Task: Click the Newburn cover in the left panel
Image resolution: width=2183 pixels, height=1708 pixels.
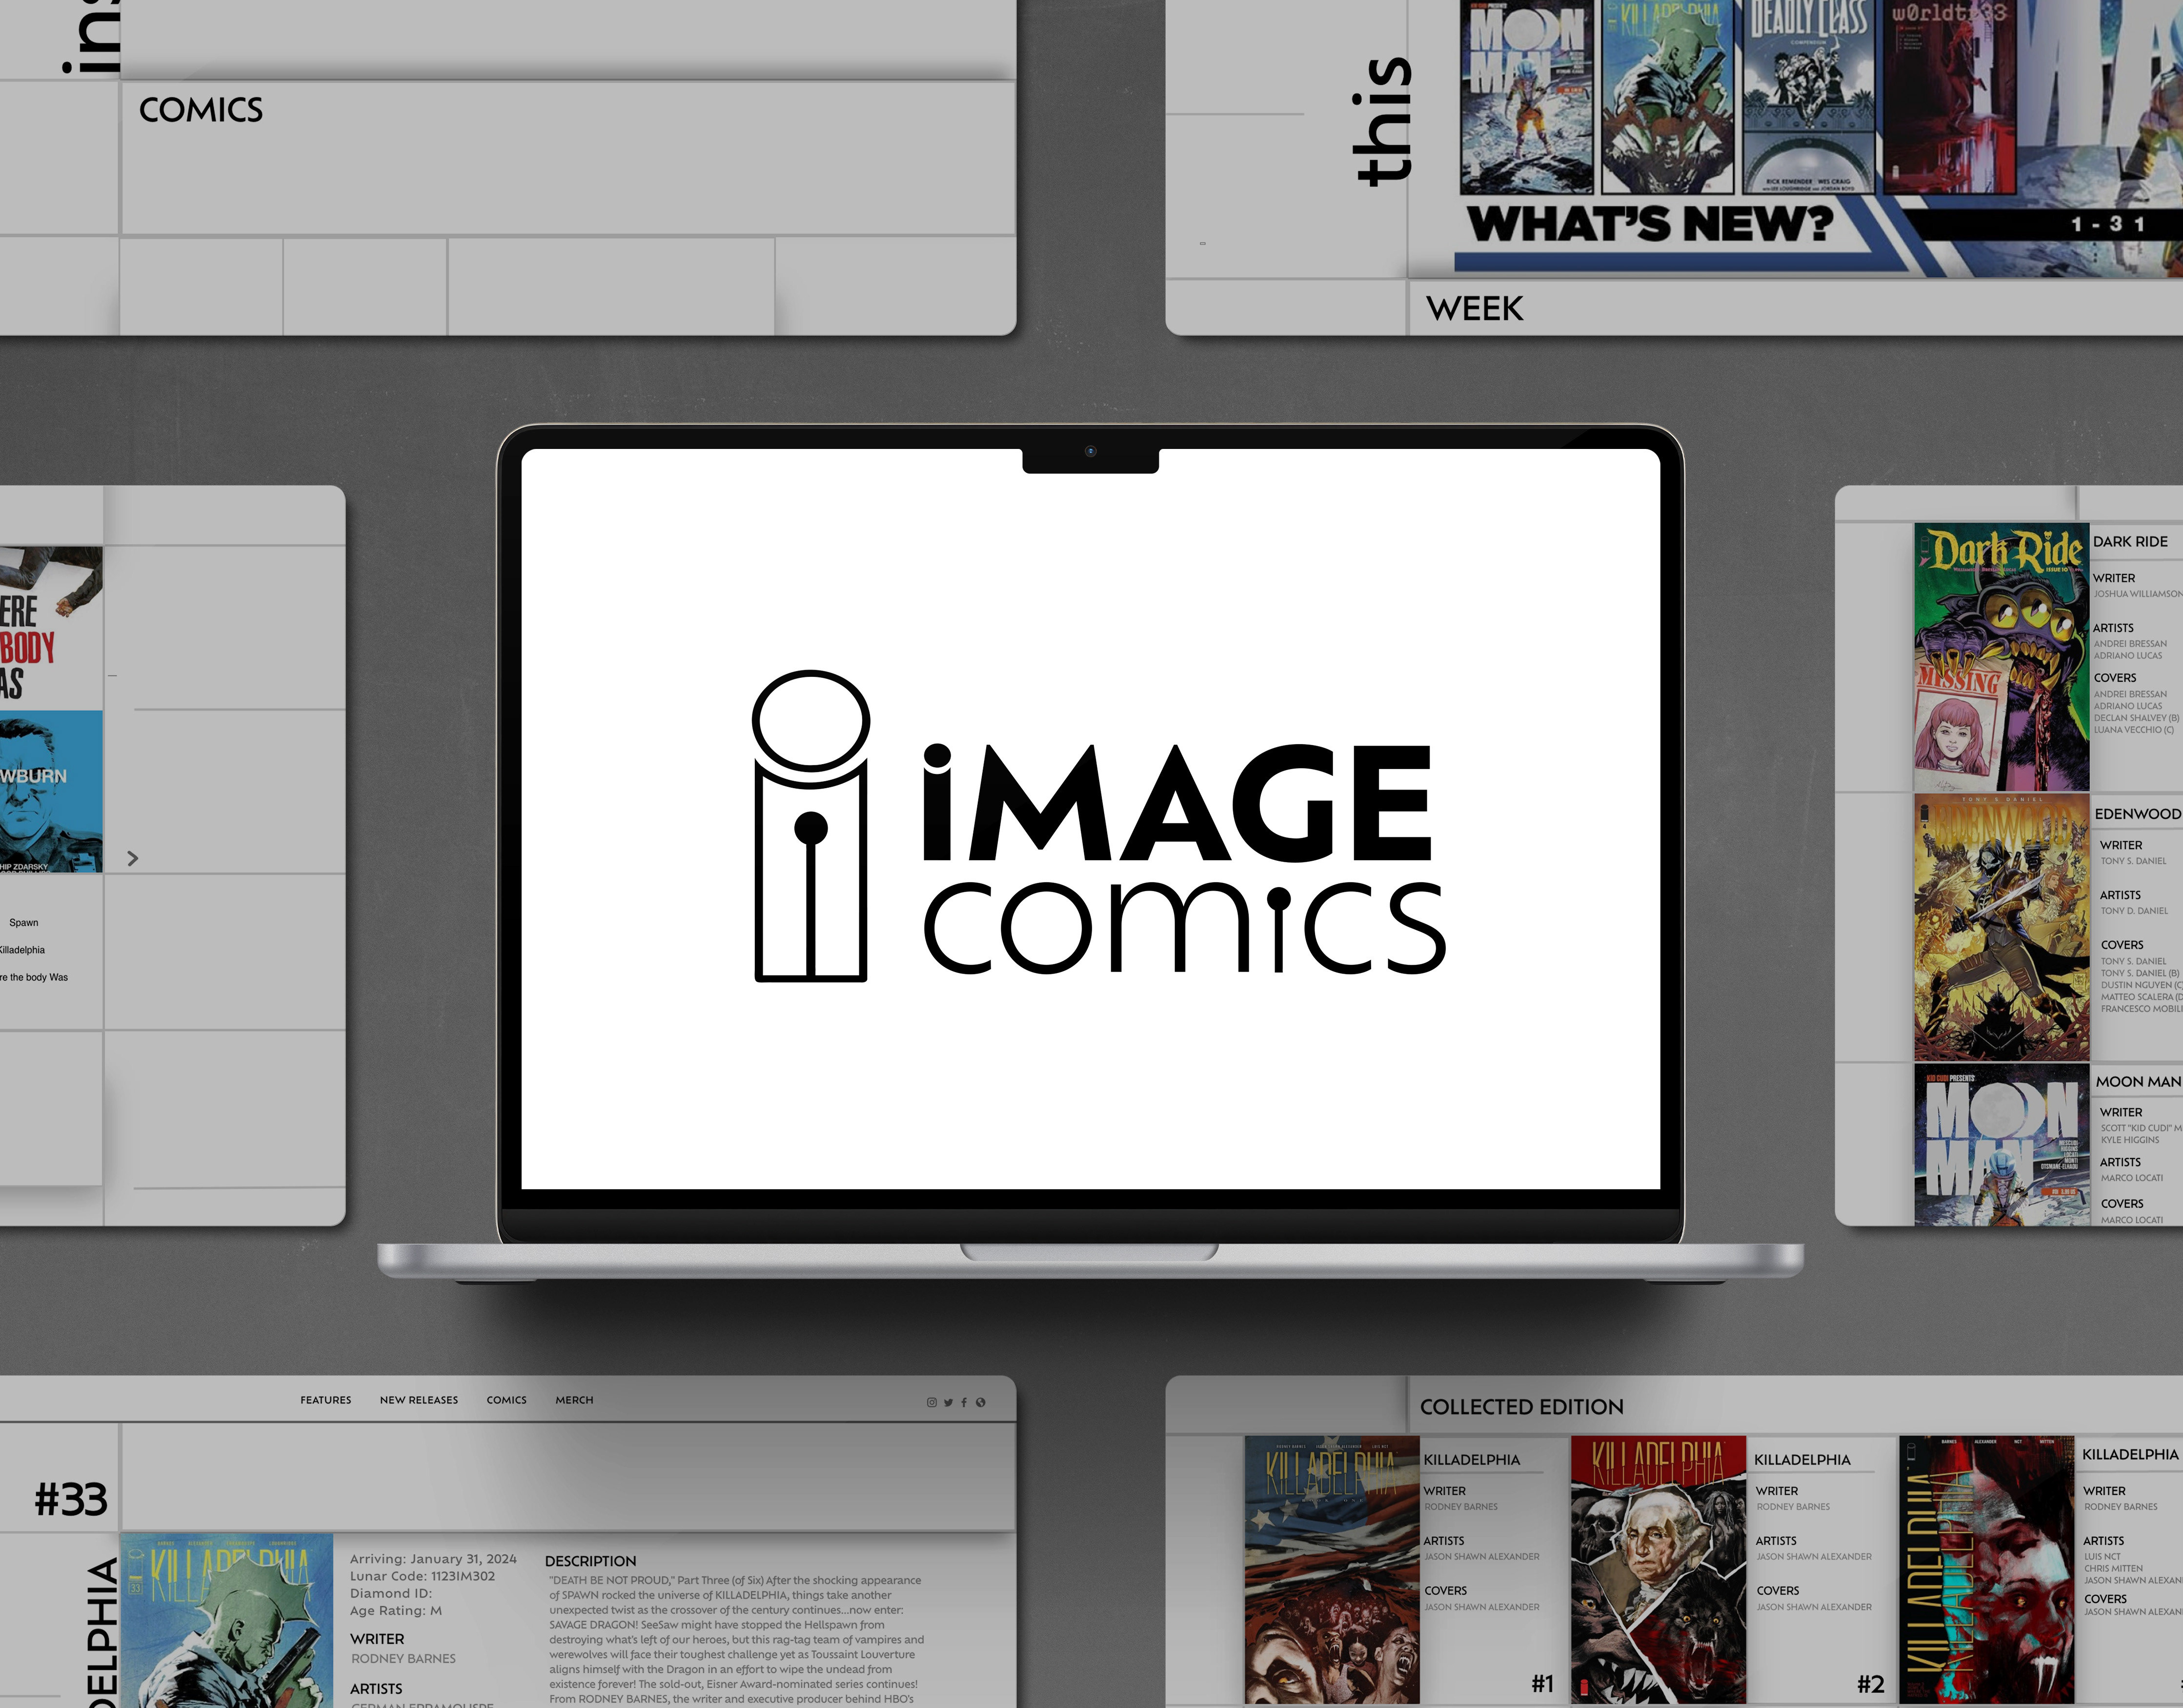Action: 51,791
